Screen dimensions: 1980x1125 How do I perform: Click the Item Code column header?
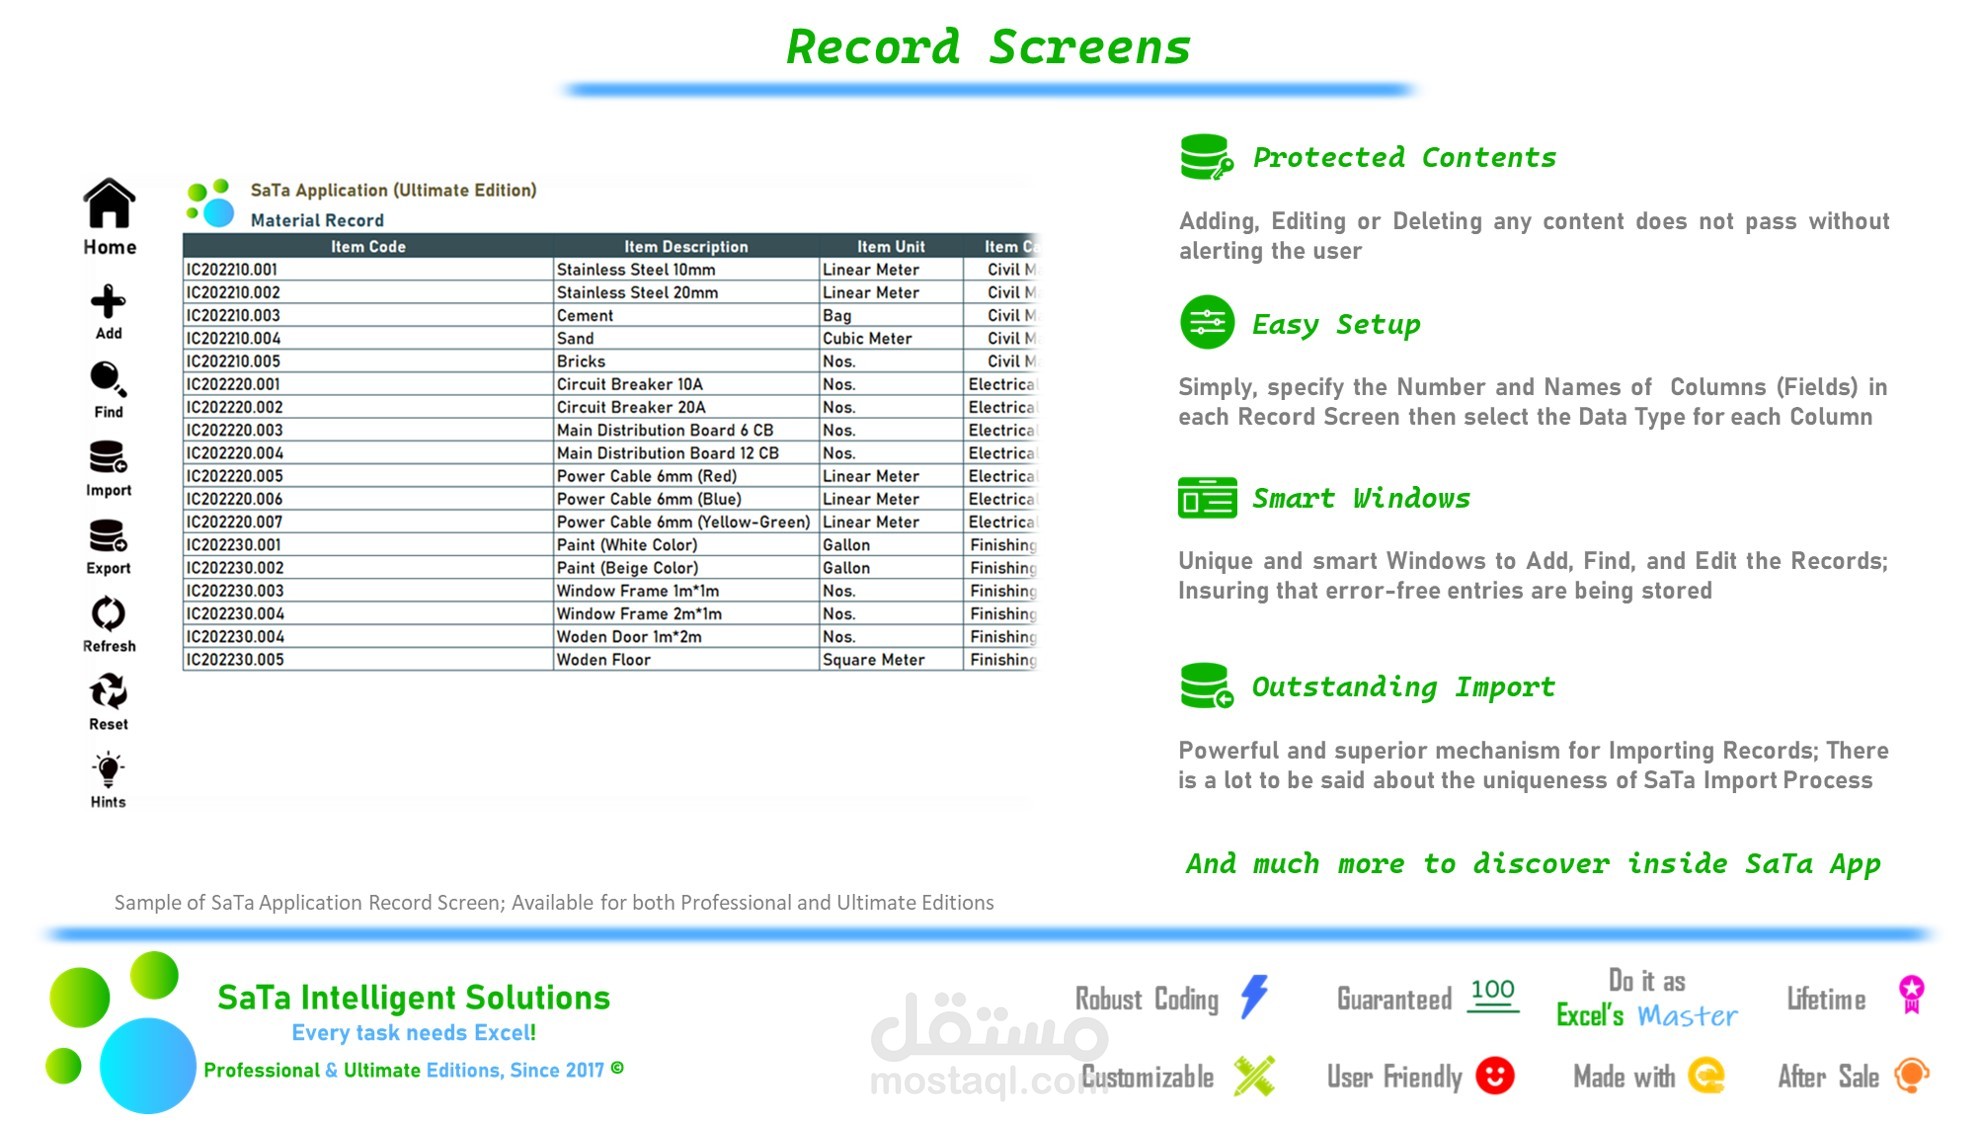click(368, 246)
